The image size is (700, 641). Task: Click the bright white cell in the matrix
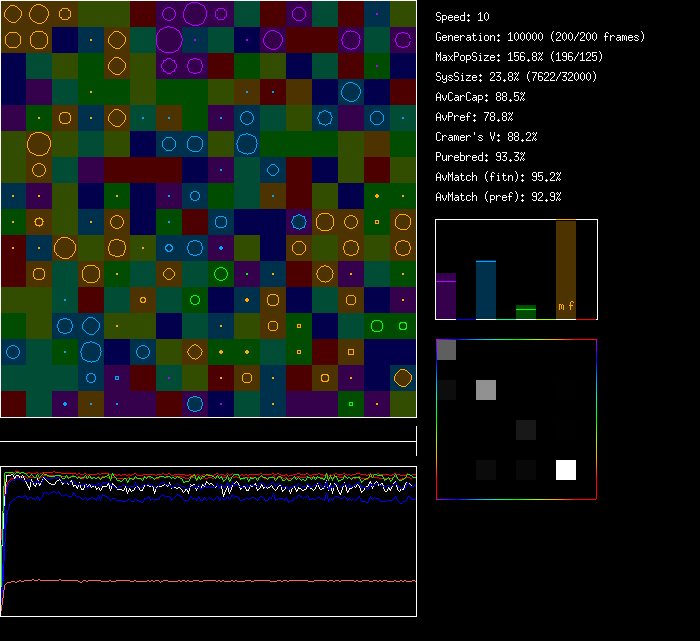coord(566,470)
